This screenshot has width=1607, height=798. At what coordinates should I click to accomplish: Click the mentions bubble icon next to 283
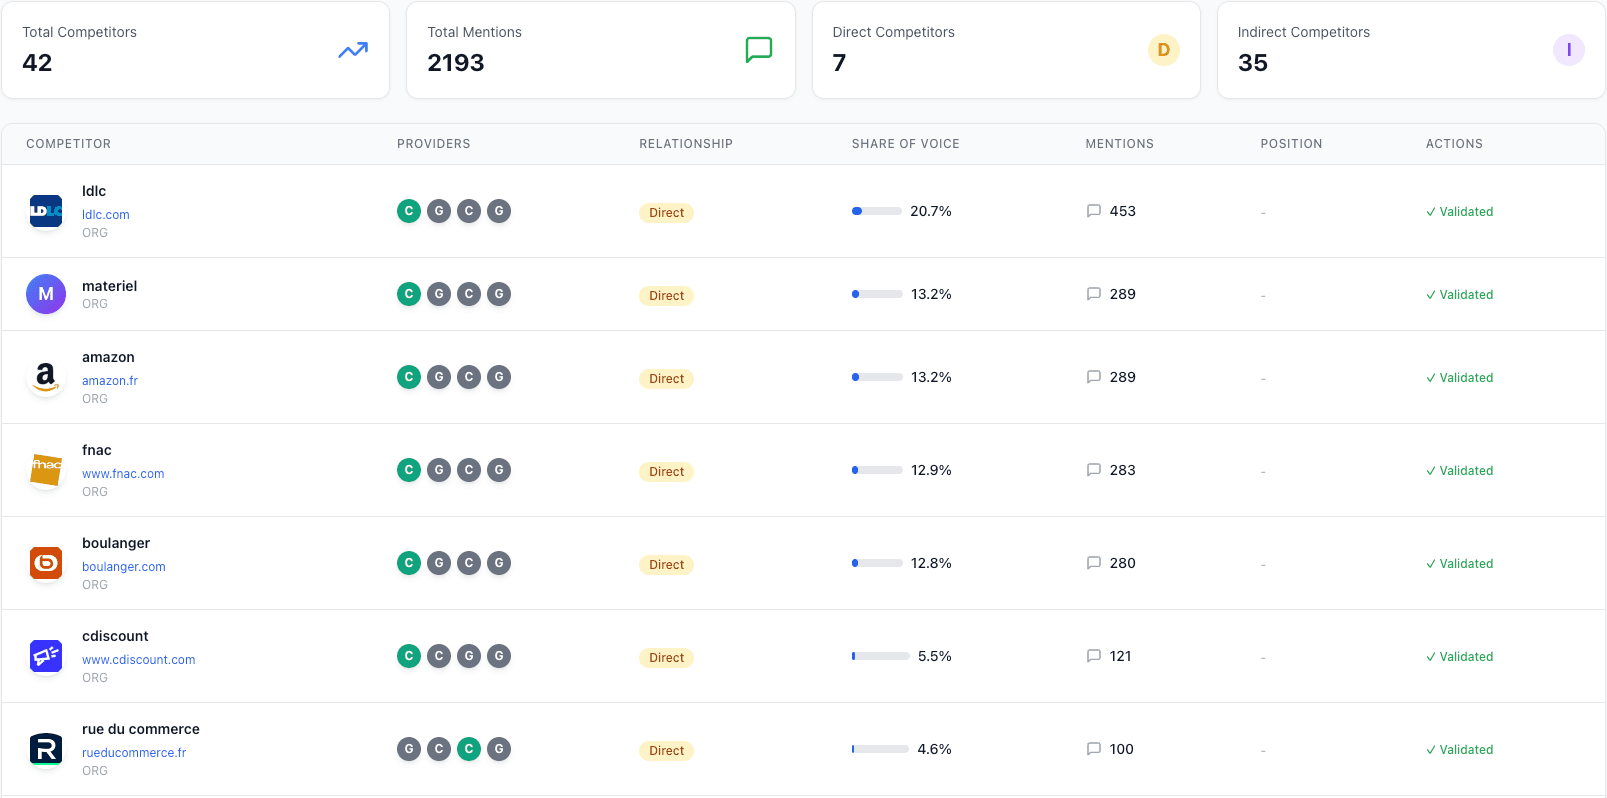pyautogui.click(x=1094, y=470)
